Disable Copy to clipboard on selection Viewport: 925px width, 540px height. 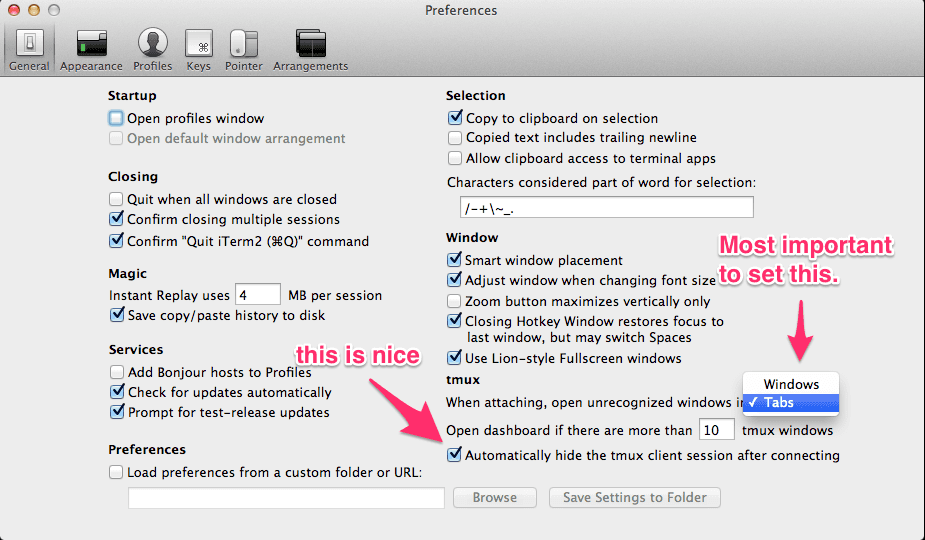click(456, 118)
